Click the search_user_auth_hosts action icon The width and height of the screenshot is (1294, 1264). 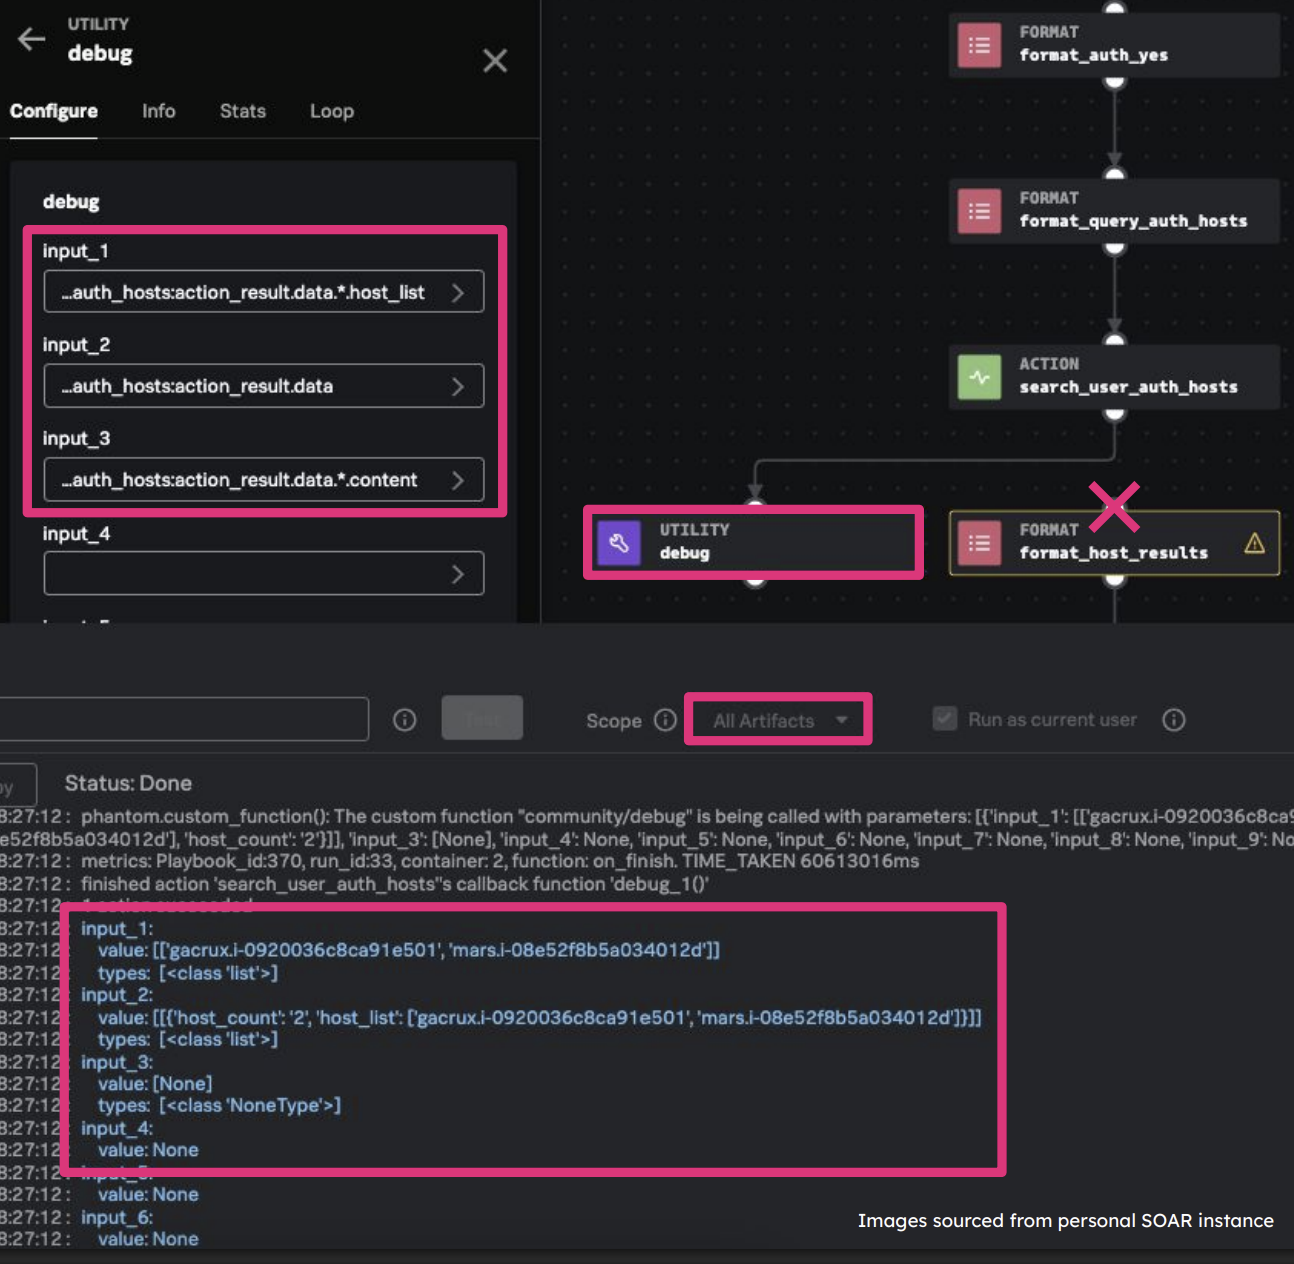979,377
